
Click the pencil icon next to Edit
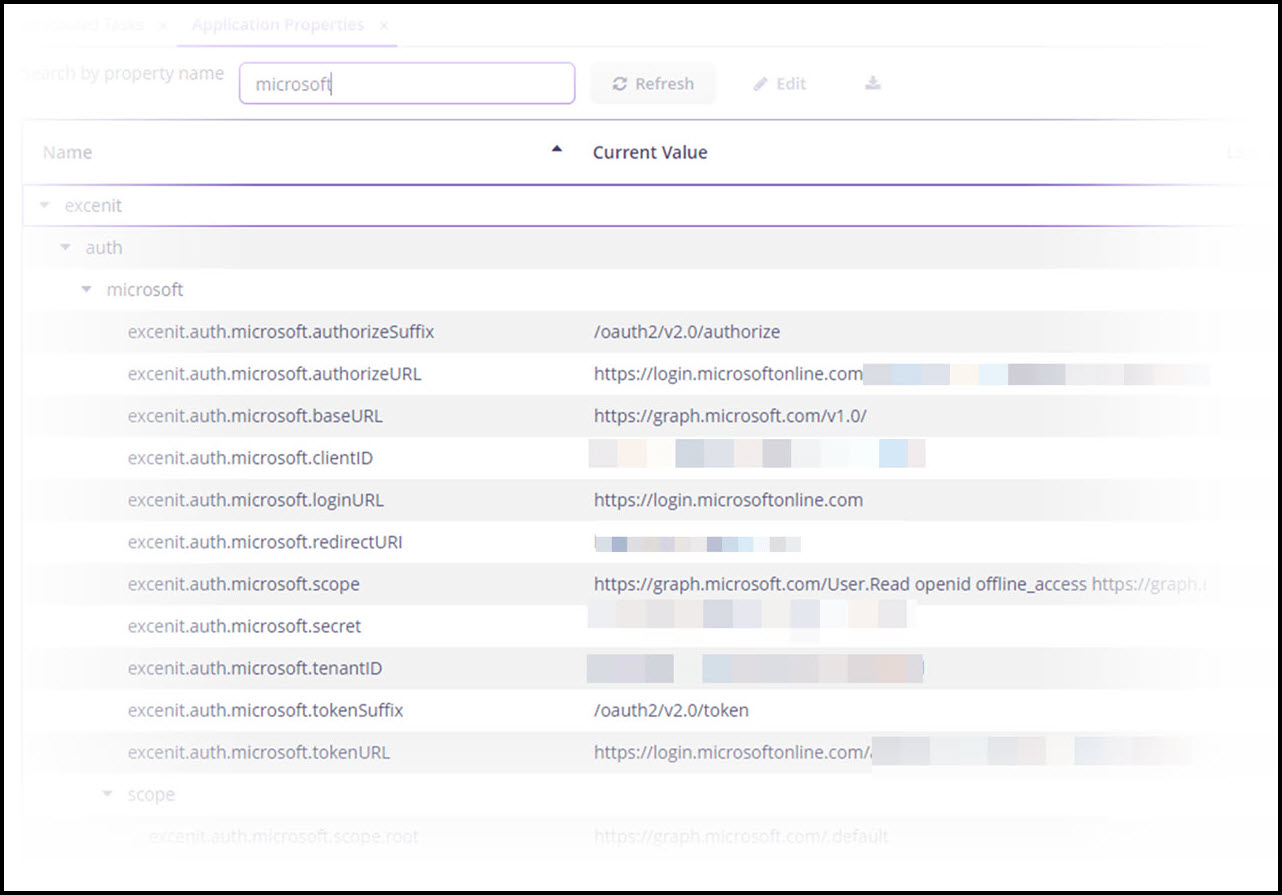tap(758, 84)
